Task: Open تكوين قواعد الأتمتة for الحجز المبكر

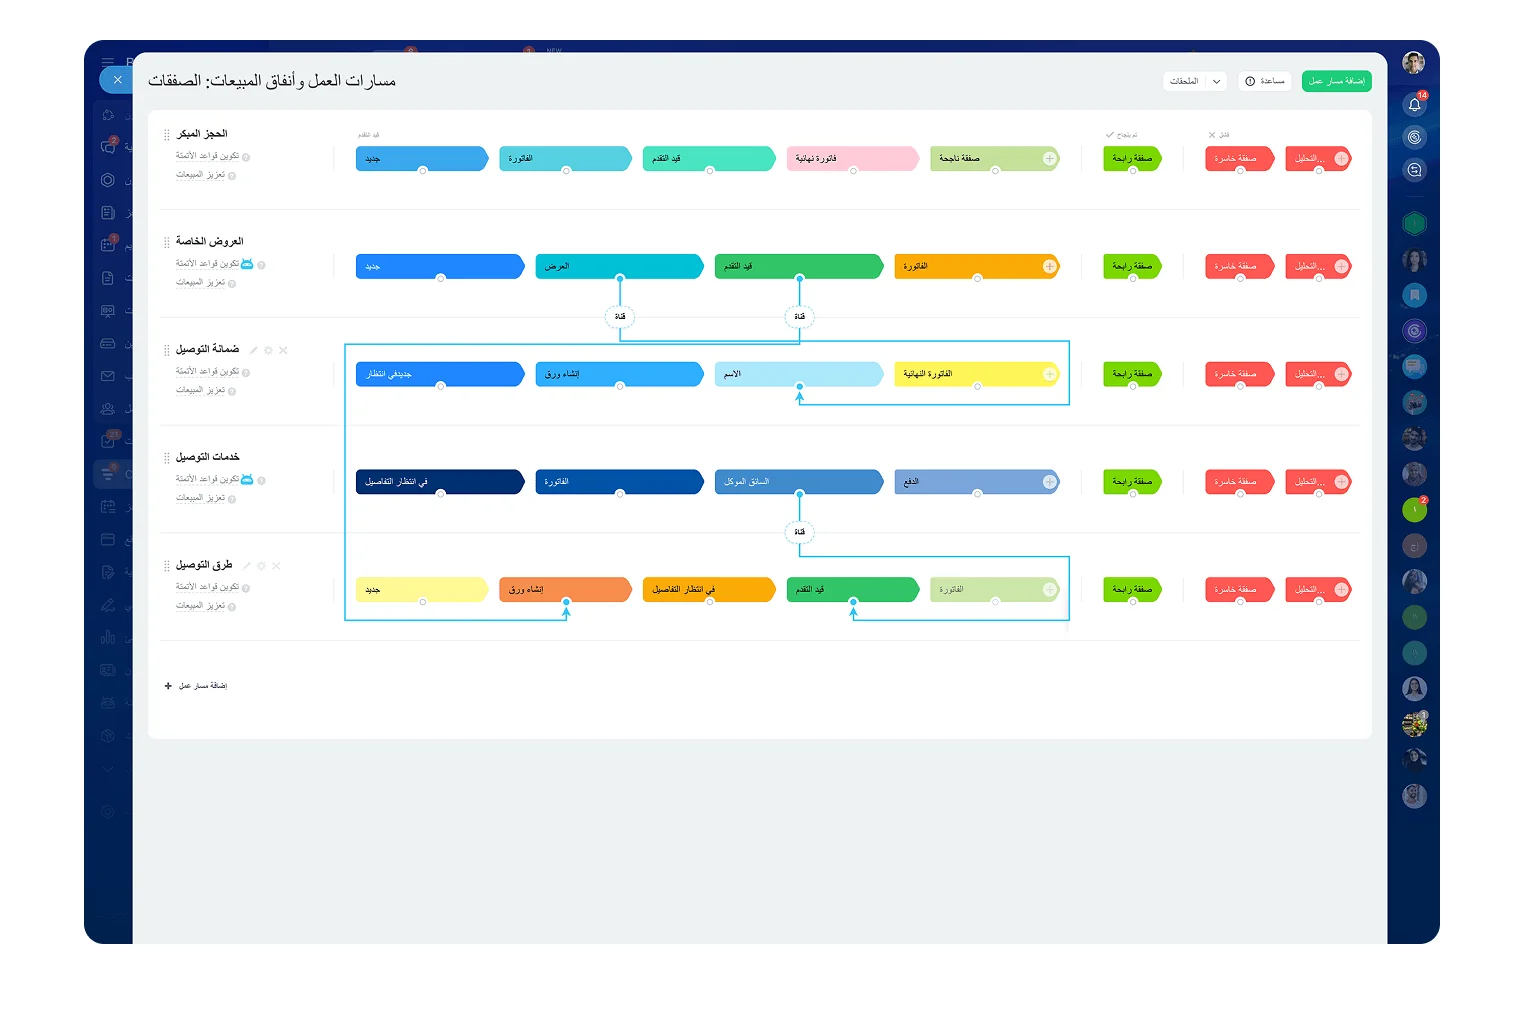Action: pos(207,156)
